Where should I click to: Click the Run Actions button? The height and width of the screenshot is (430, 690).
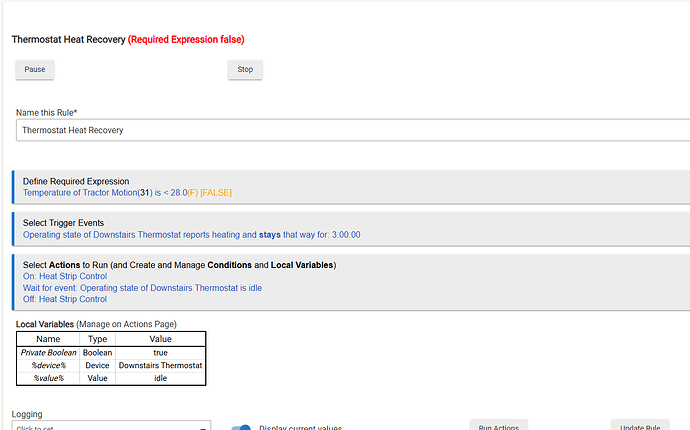499,426
